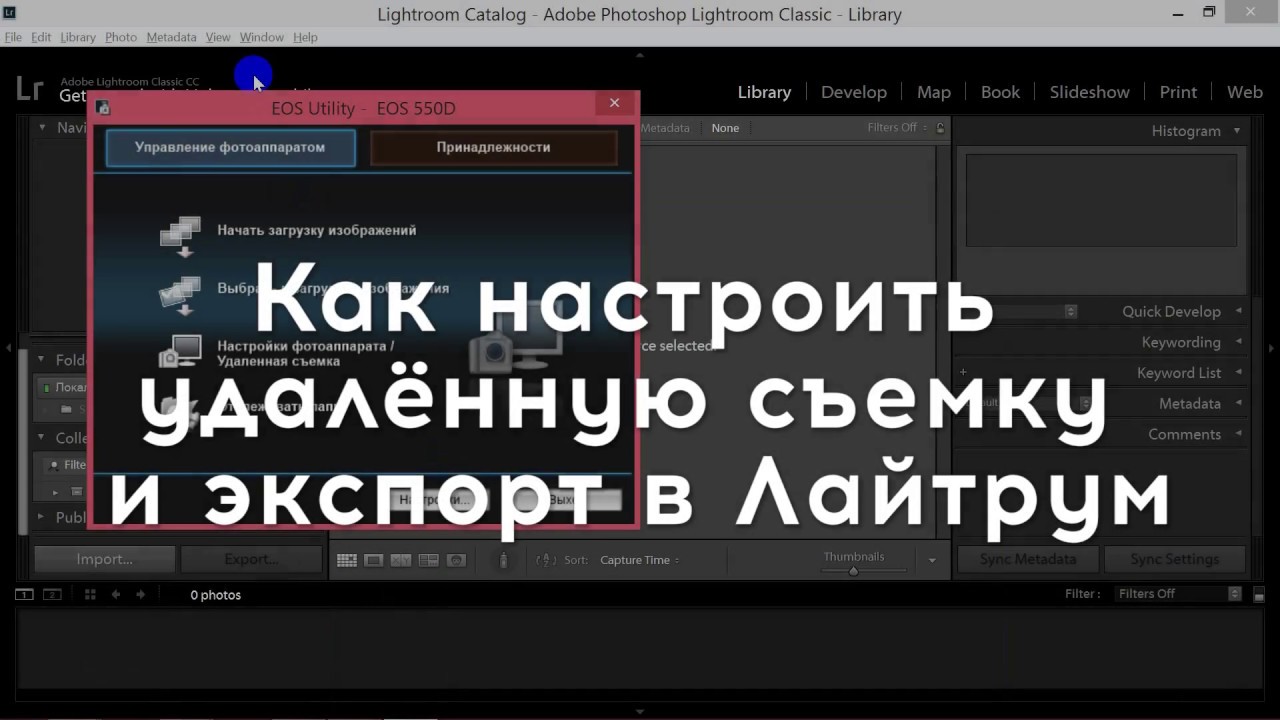Image resolution: width=1280 pixels, height=720 pixels.
Task: Click the second window '2' display icon
Action: pos(52,594)
